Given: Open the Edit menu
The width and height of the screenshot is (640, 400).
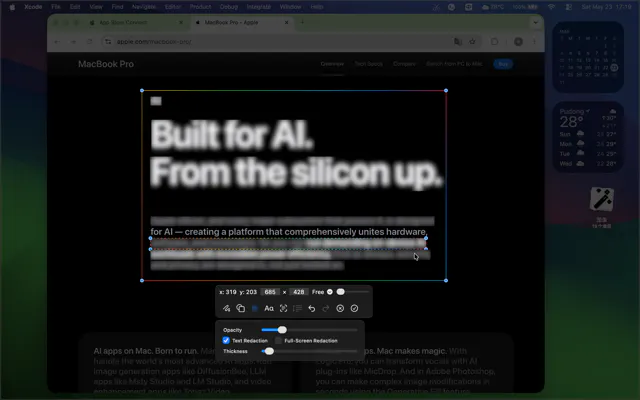Looking at the screenshot, I should click(75, 7).
